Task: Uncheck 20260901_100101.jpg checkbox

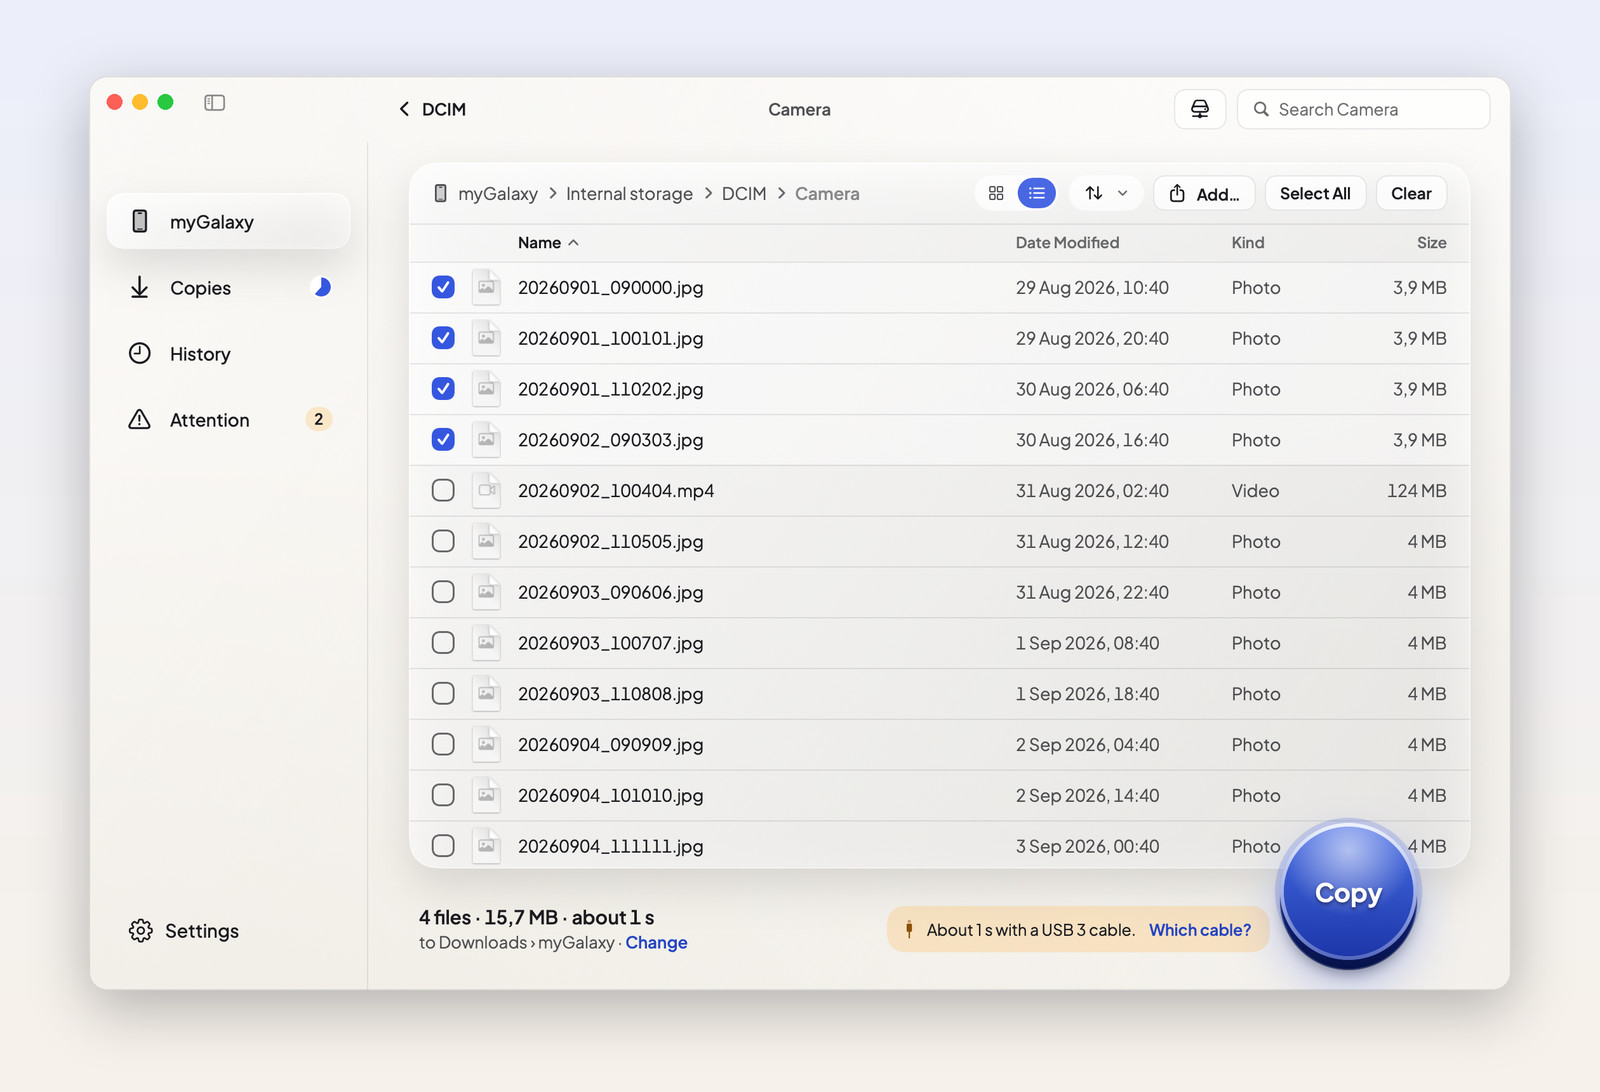Action: pyautogui.click(x=443, y=338)
